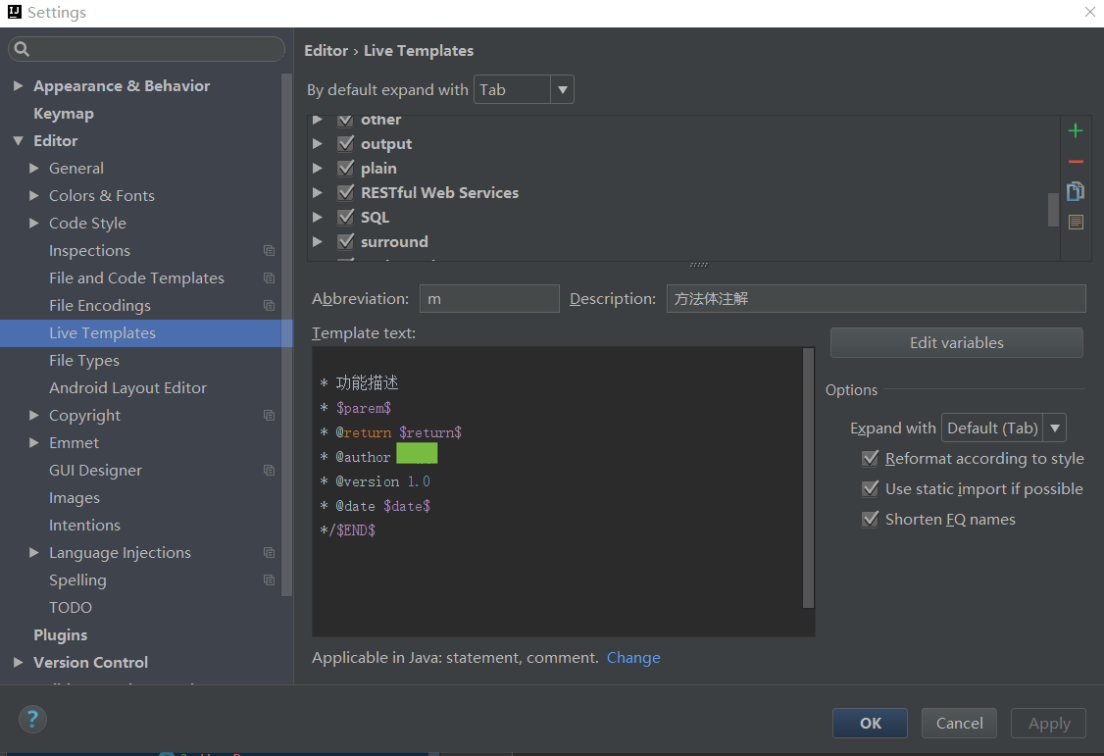Click the green plus add template icon
This screenshot has width=1104, height=756.
1075,131
